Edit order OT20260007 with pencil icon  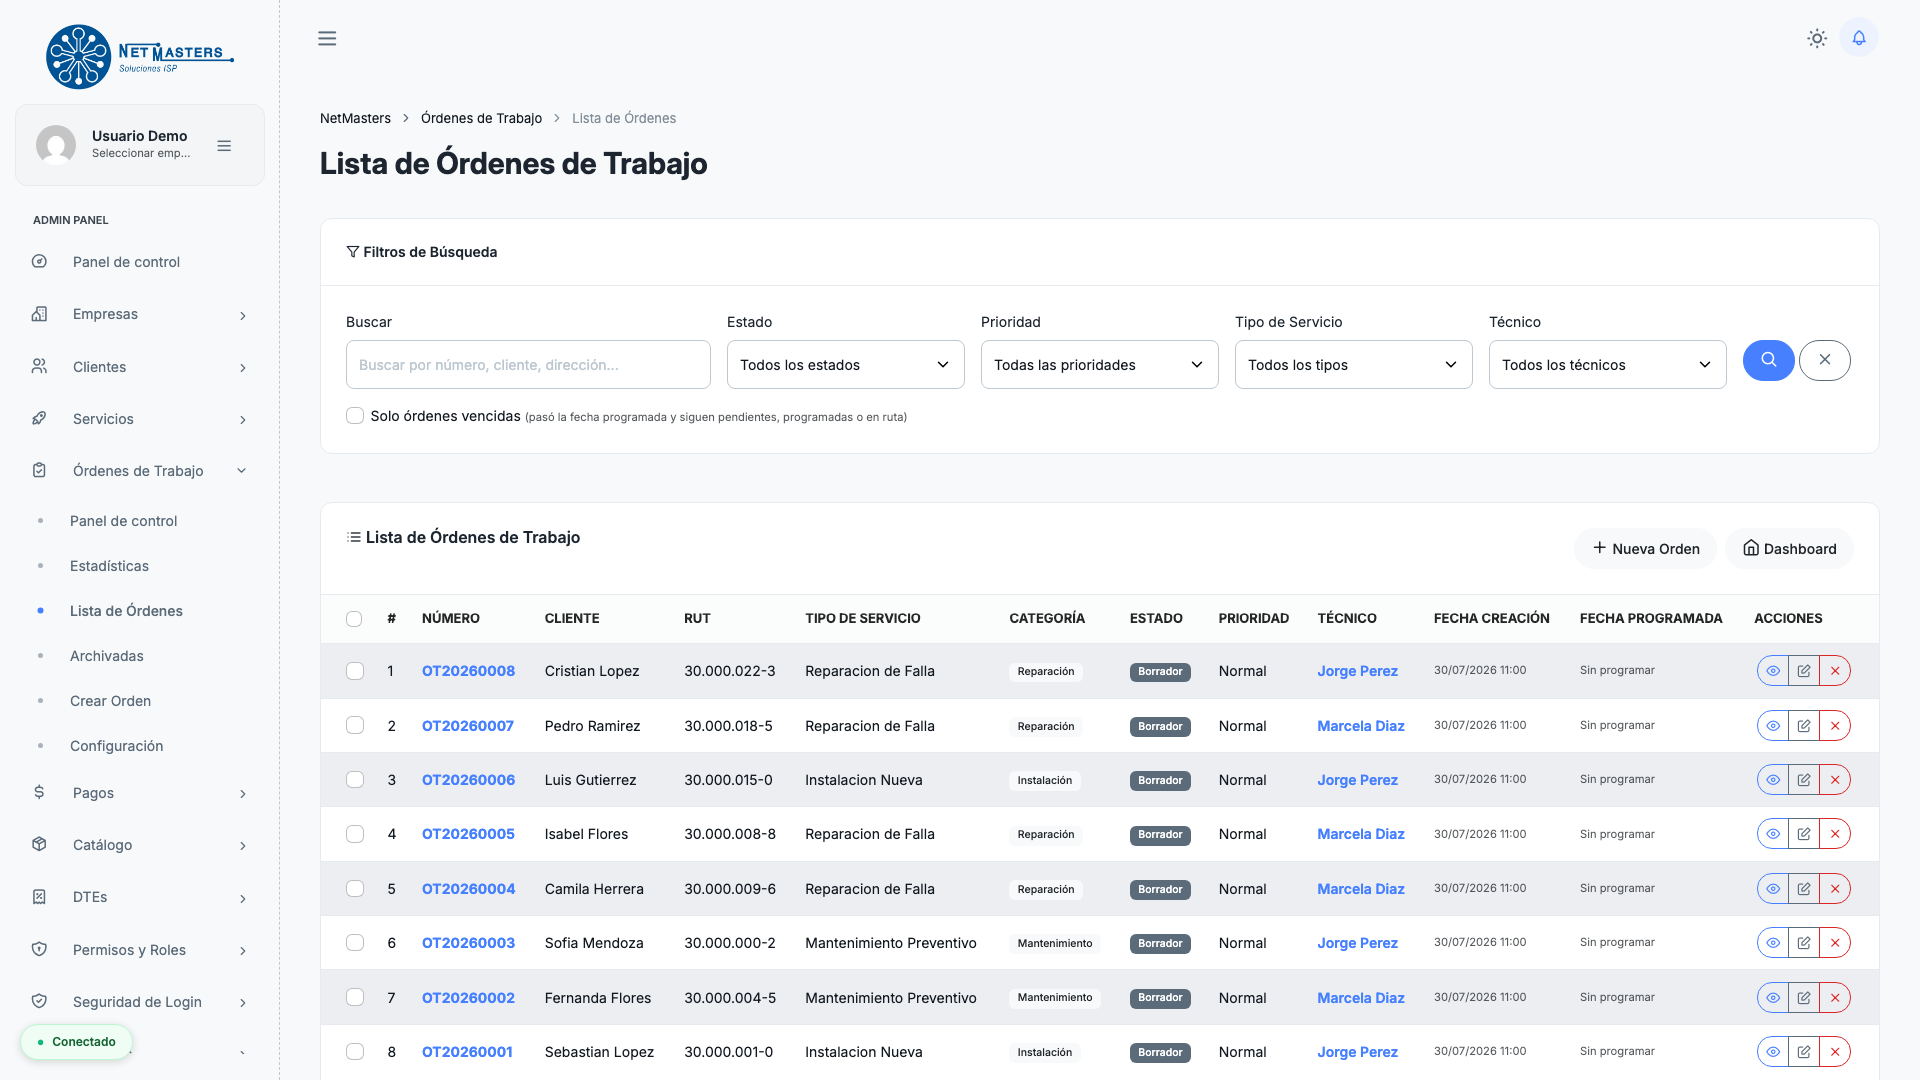coord(1804,726)
